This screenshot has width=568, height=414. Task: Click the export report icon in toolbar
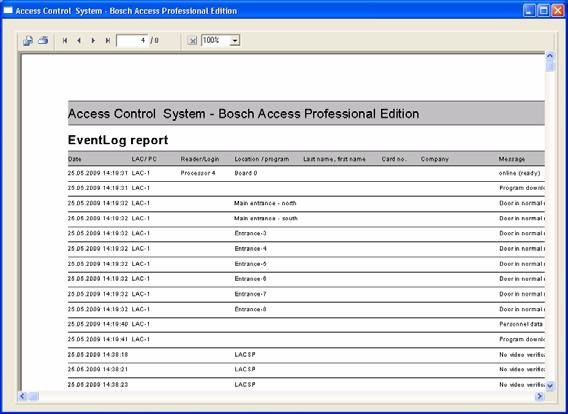point(28,40)
